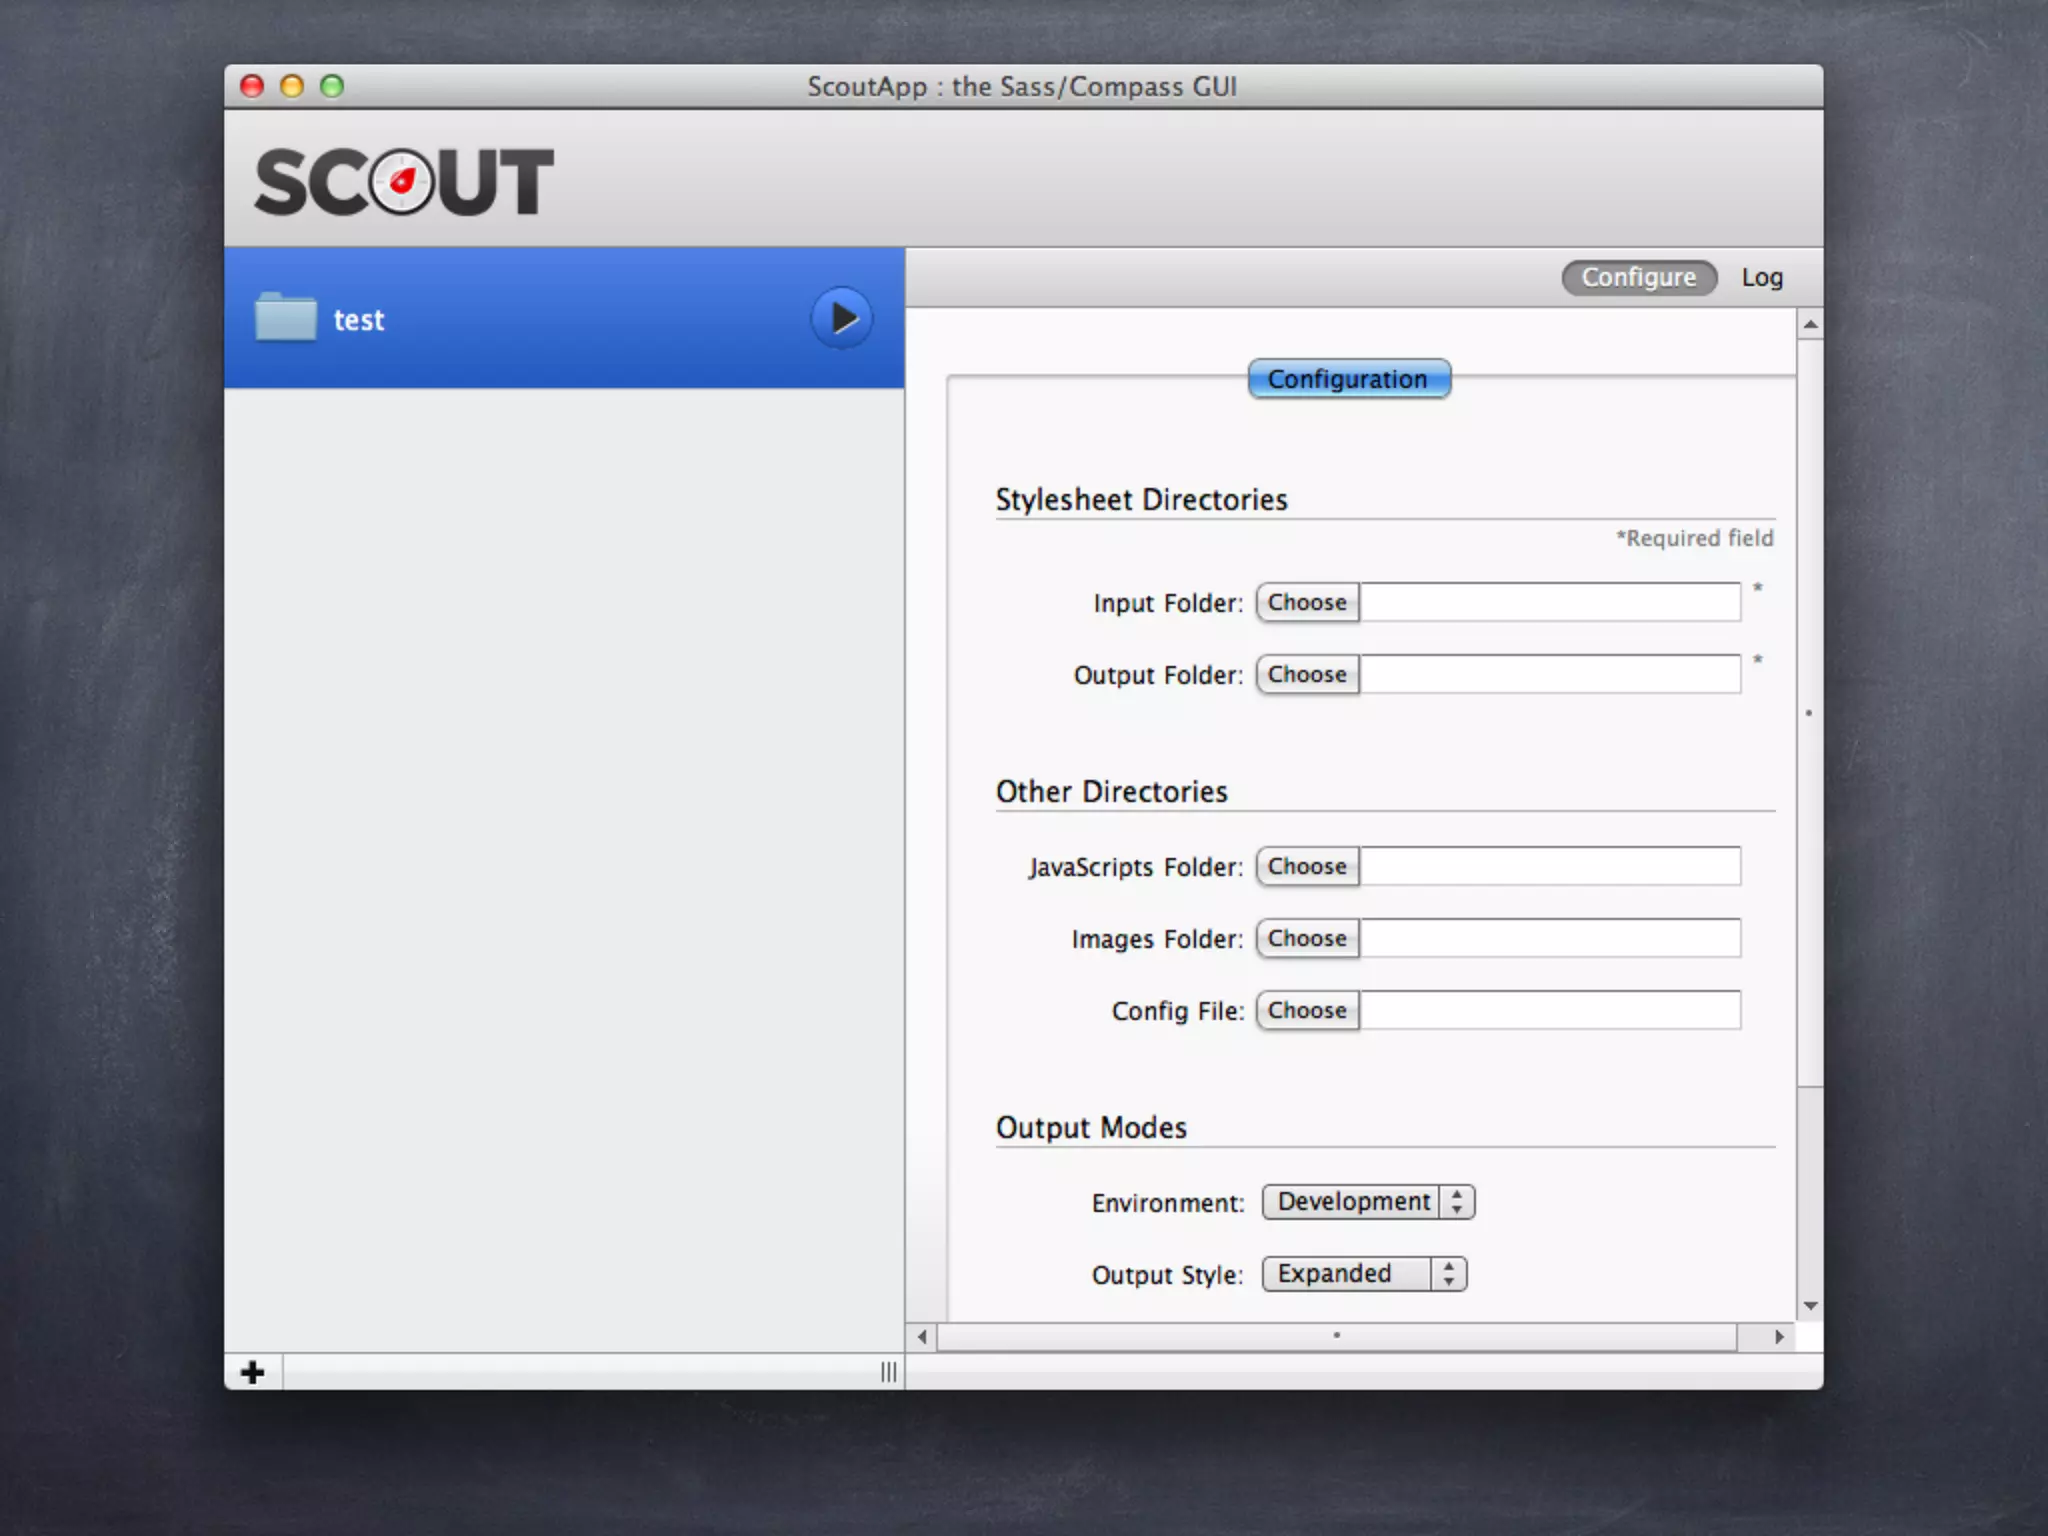Choose the Output Folder
The height and width of the screenshot is (1536, 2048).
coord(1307,674)
